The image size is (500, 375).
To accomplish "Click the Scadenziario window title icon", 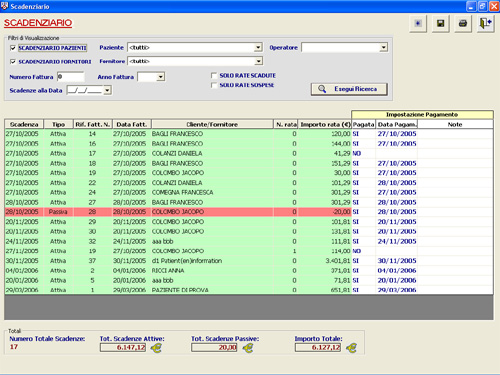I will pos(4,6).
